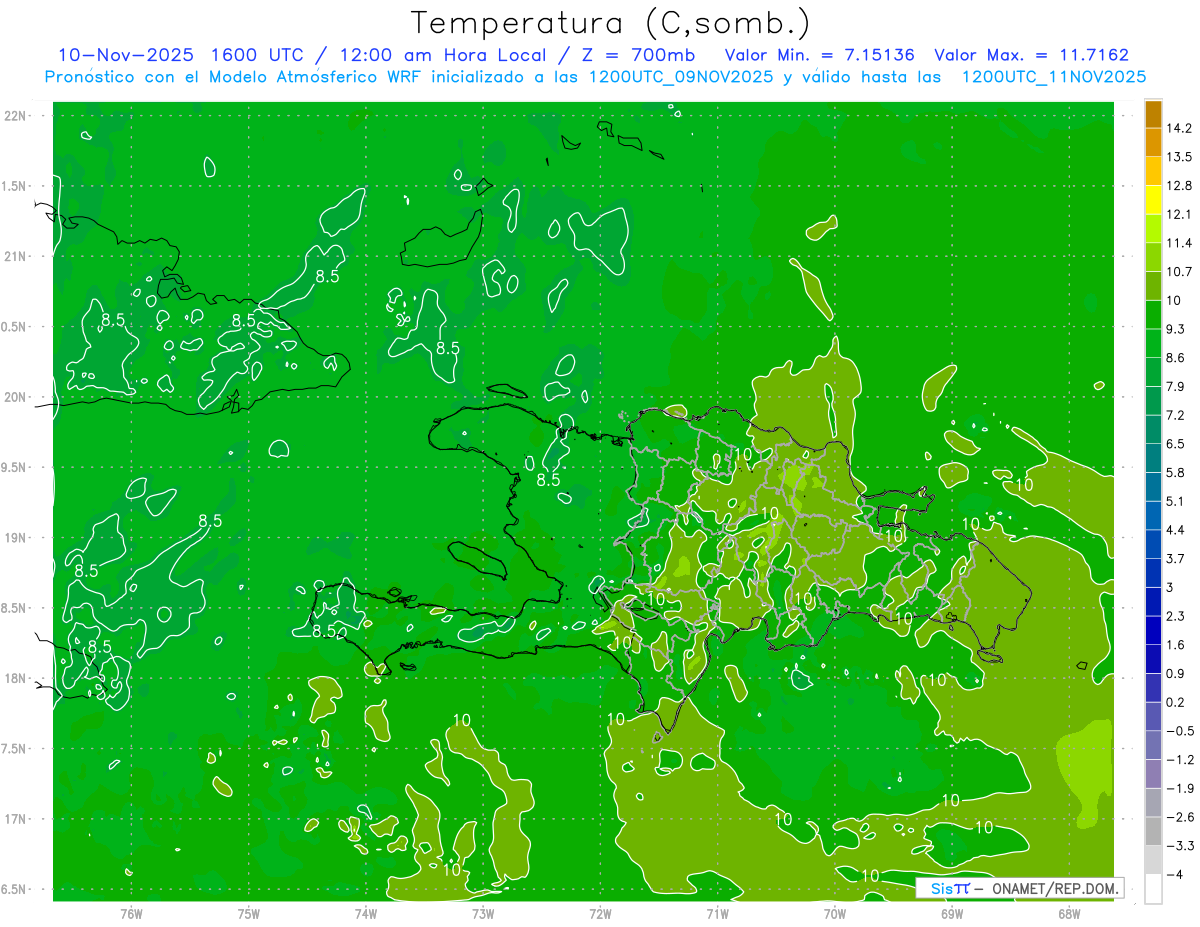Viewport: 1200px width, 927px height.
Task: Click the '69W' longitude label
Action: pos(952,913)
